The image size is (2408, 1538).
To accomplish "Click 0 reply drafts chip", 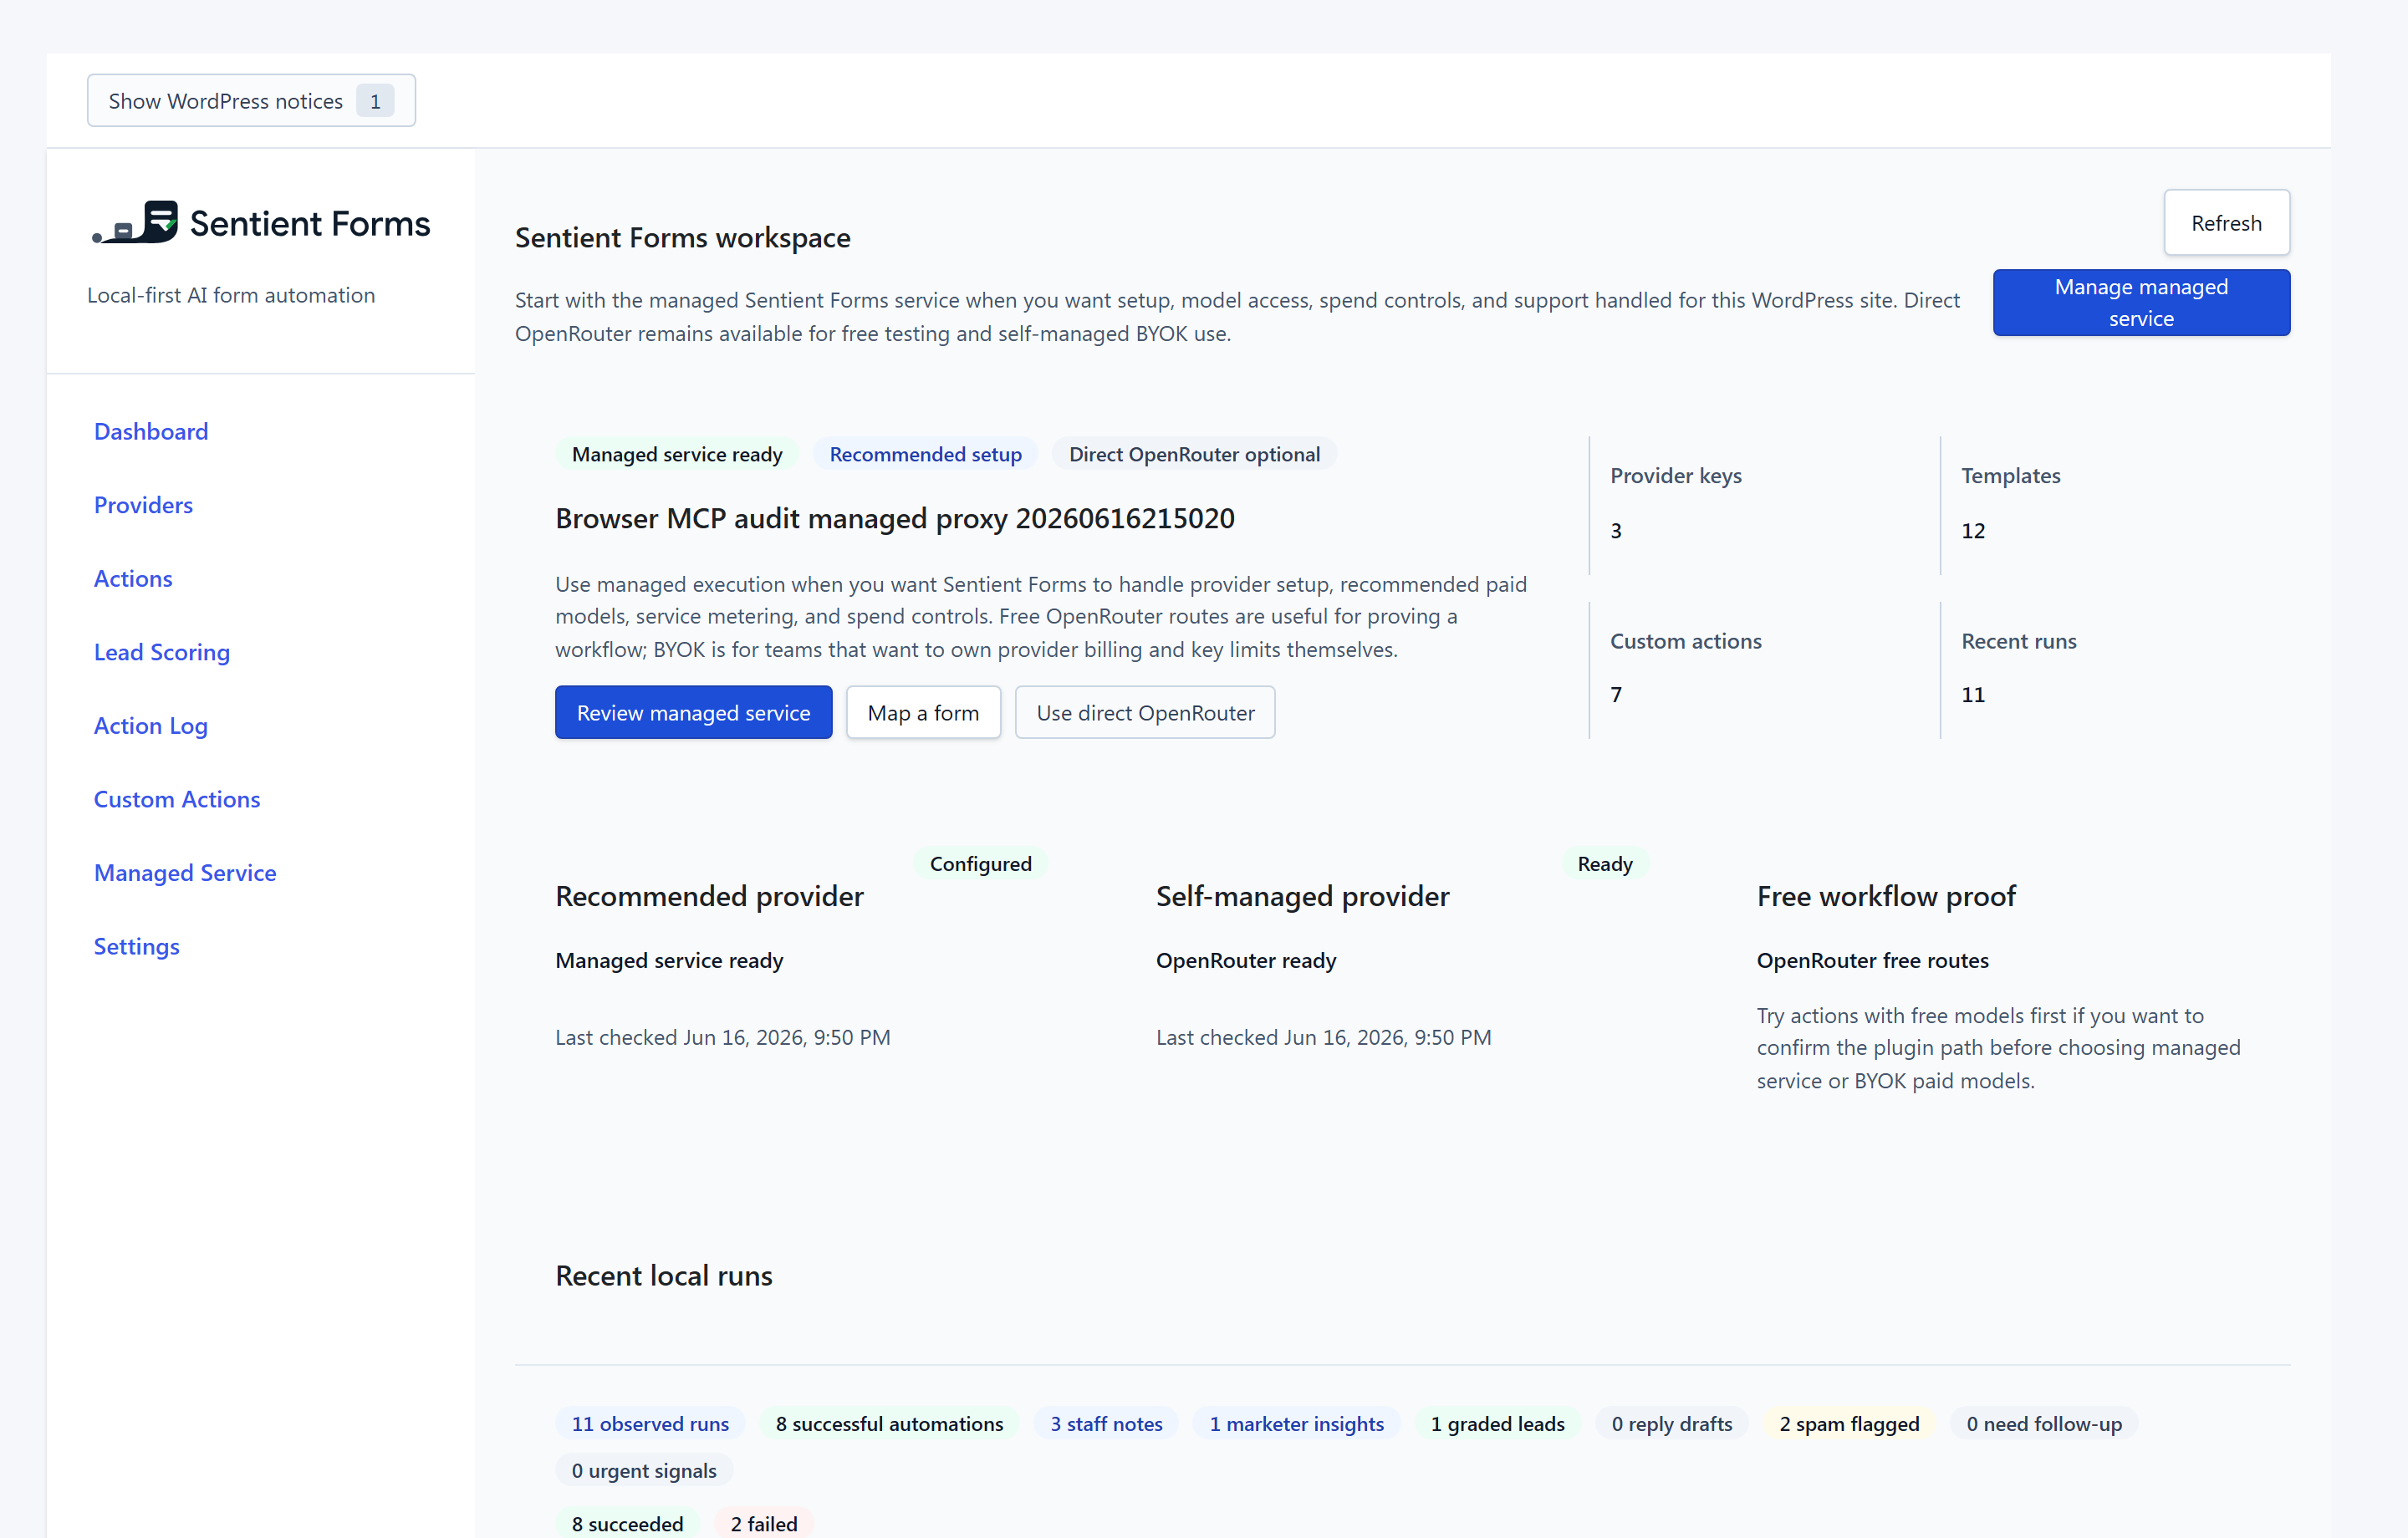I will tap(1671, 1424).
